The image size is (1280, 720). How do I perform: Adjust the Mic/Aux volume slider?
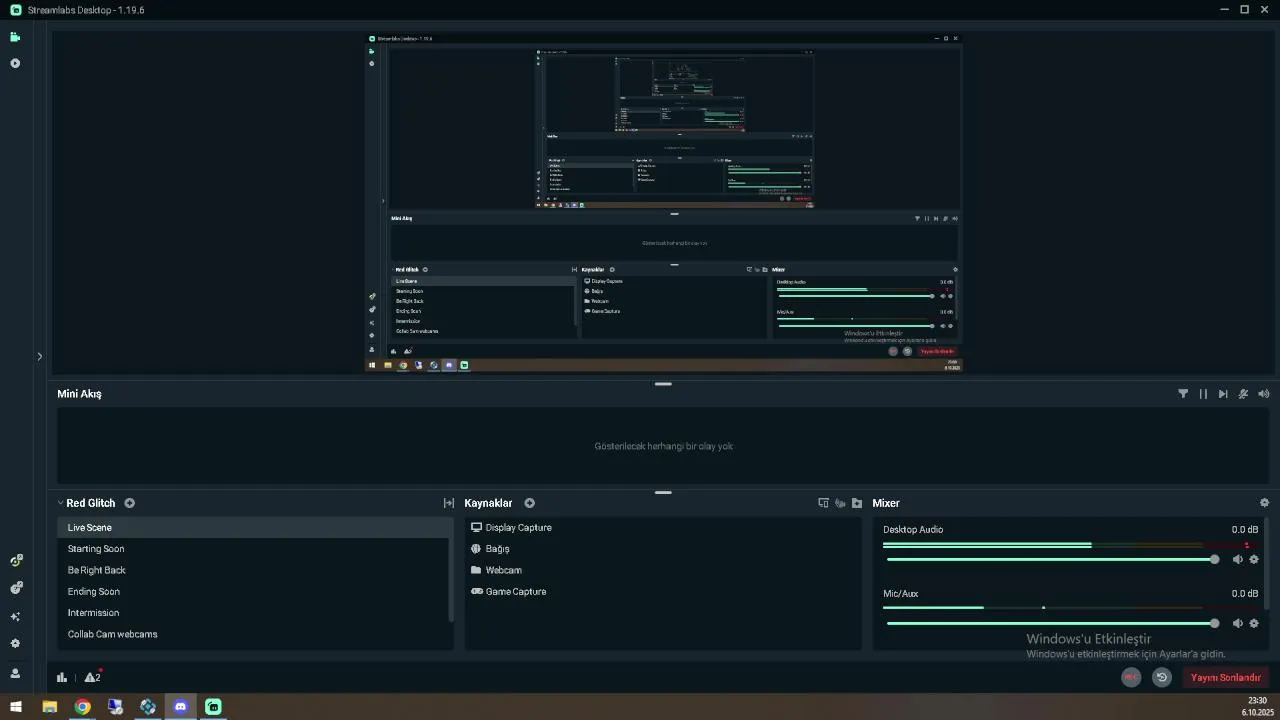[1052, 624]
